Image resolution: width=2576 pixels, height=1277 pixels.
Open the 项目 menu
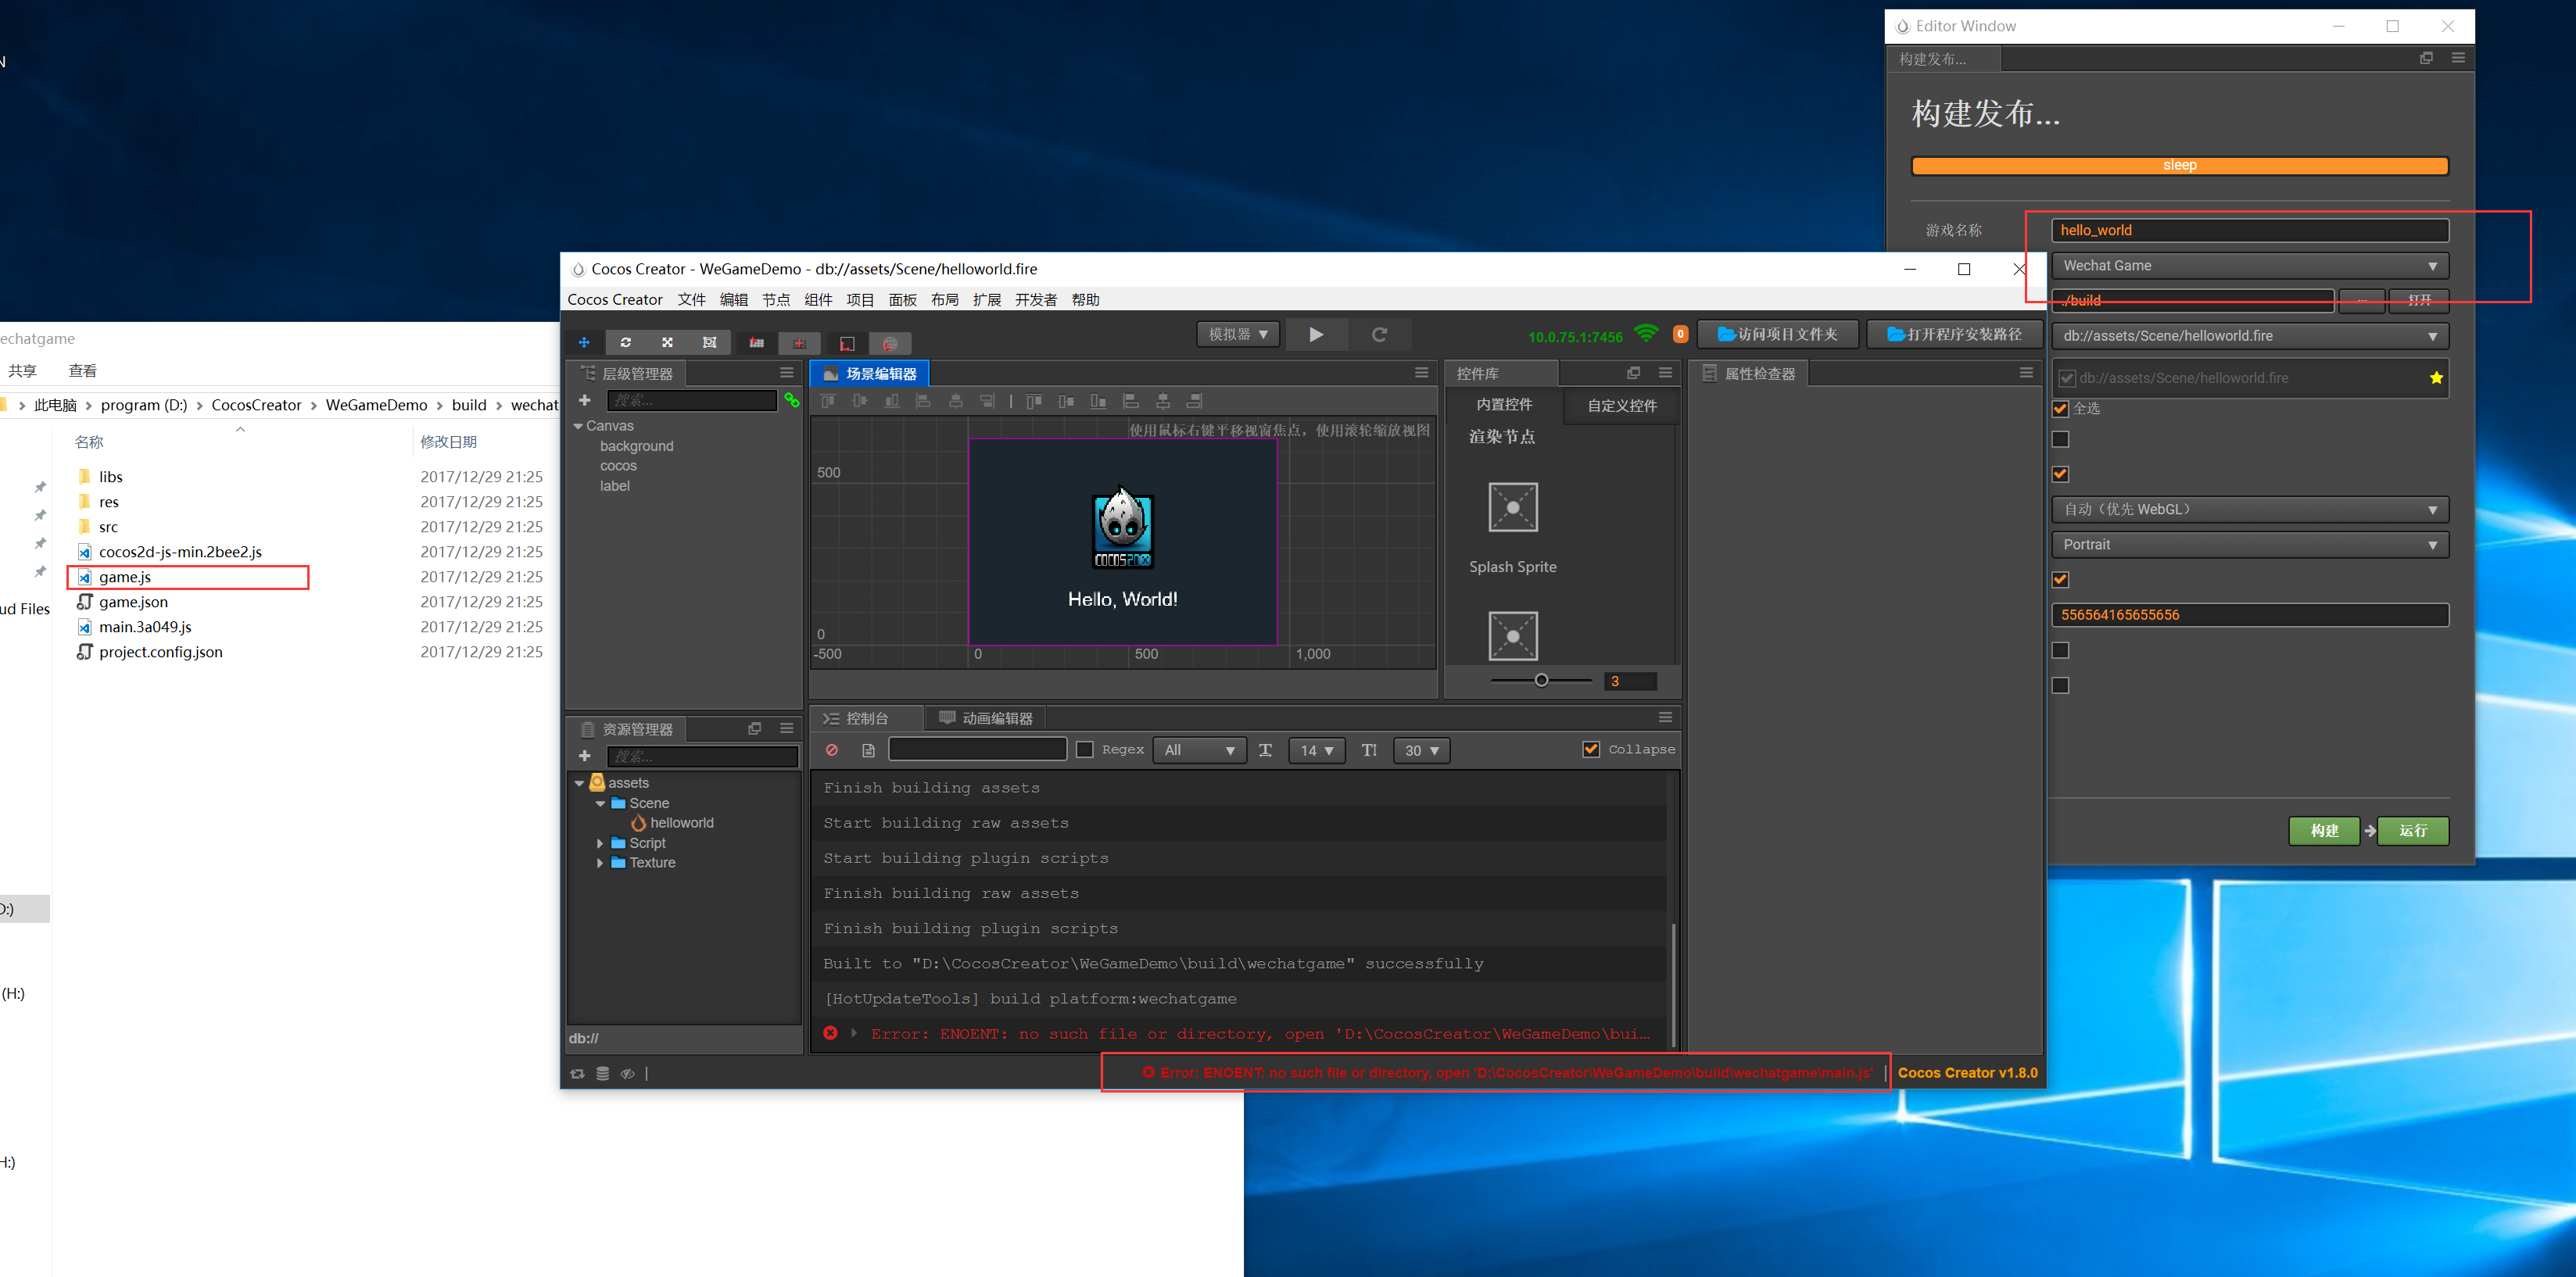859,300
